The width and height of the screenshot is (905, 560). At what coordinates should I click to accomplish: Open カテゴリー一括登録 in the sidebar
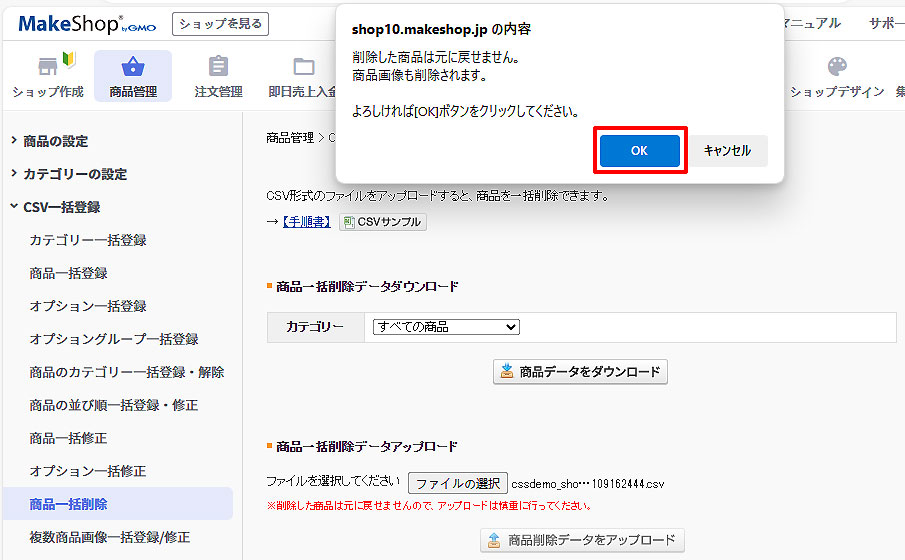coord(88,240)
